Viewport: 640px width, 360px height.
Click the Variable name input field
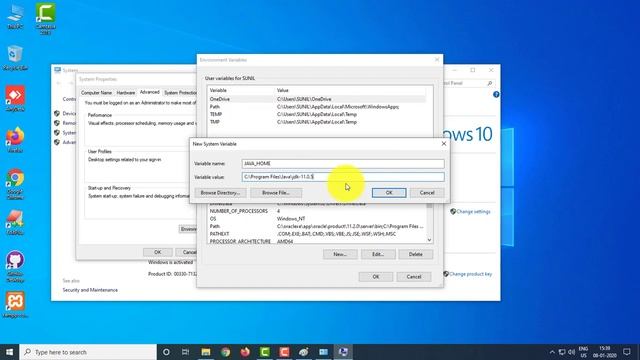pos(343,163)
